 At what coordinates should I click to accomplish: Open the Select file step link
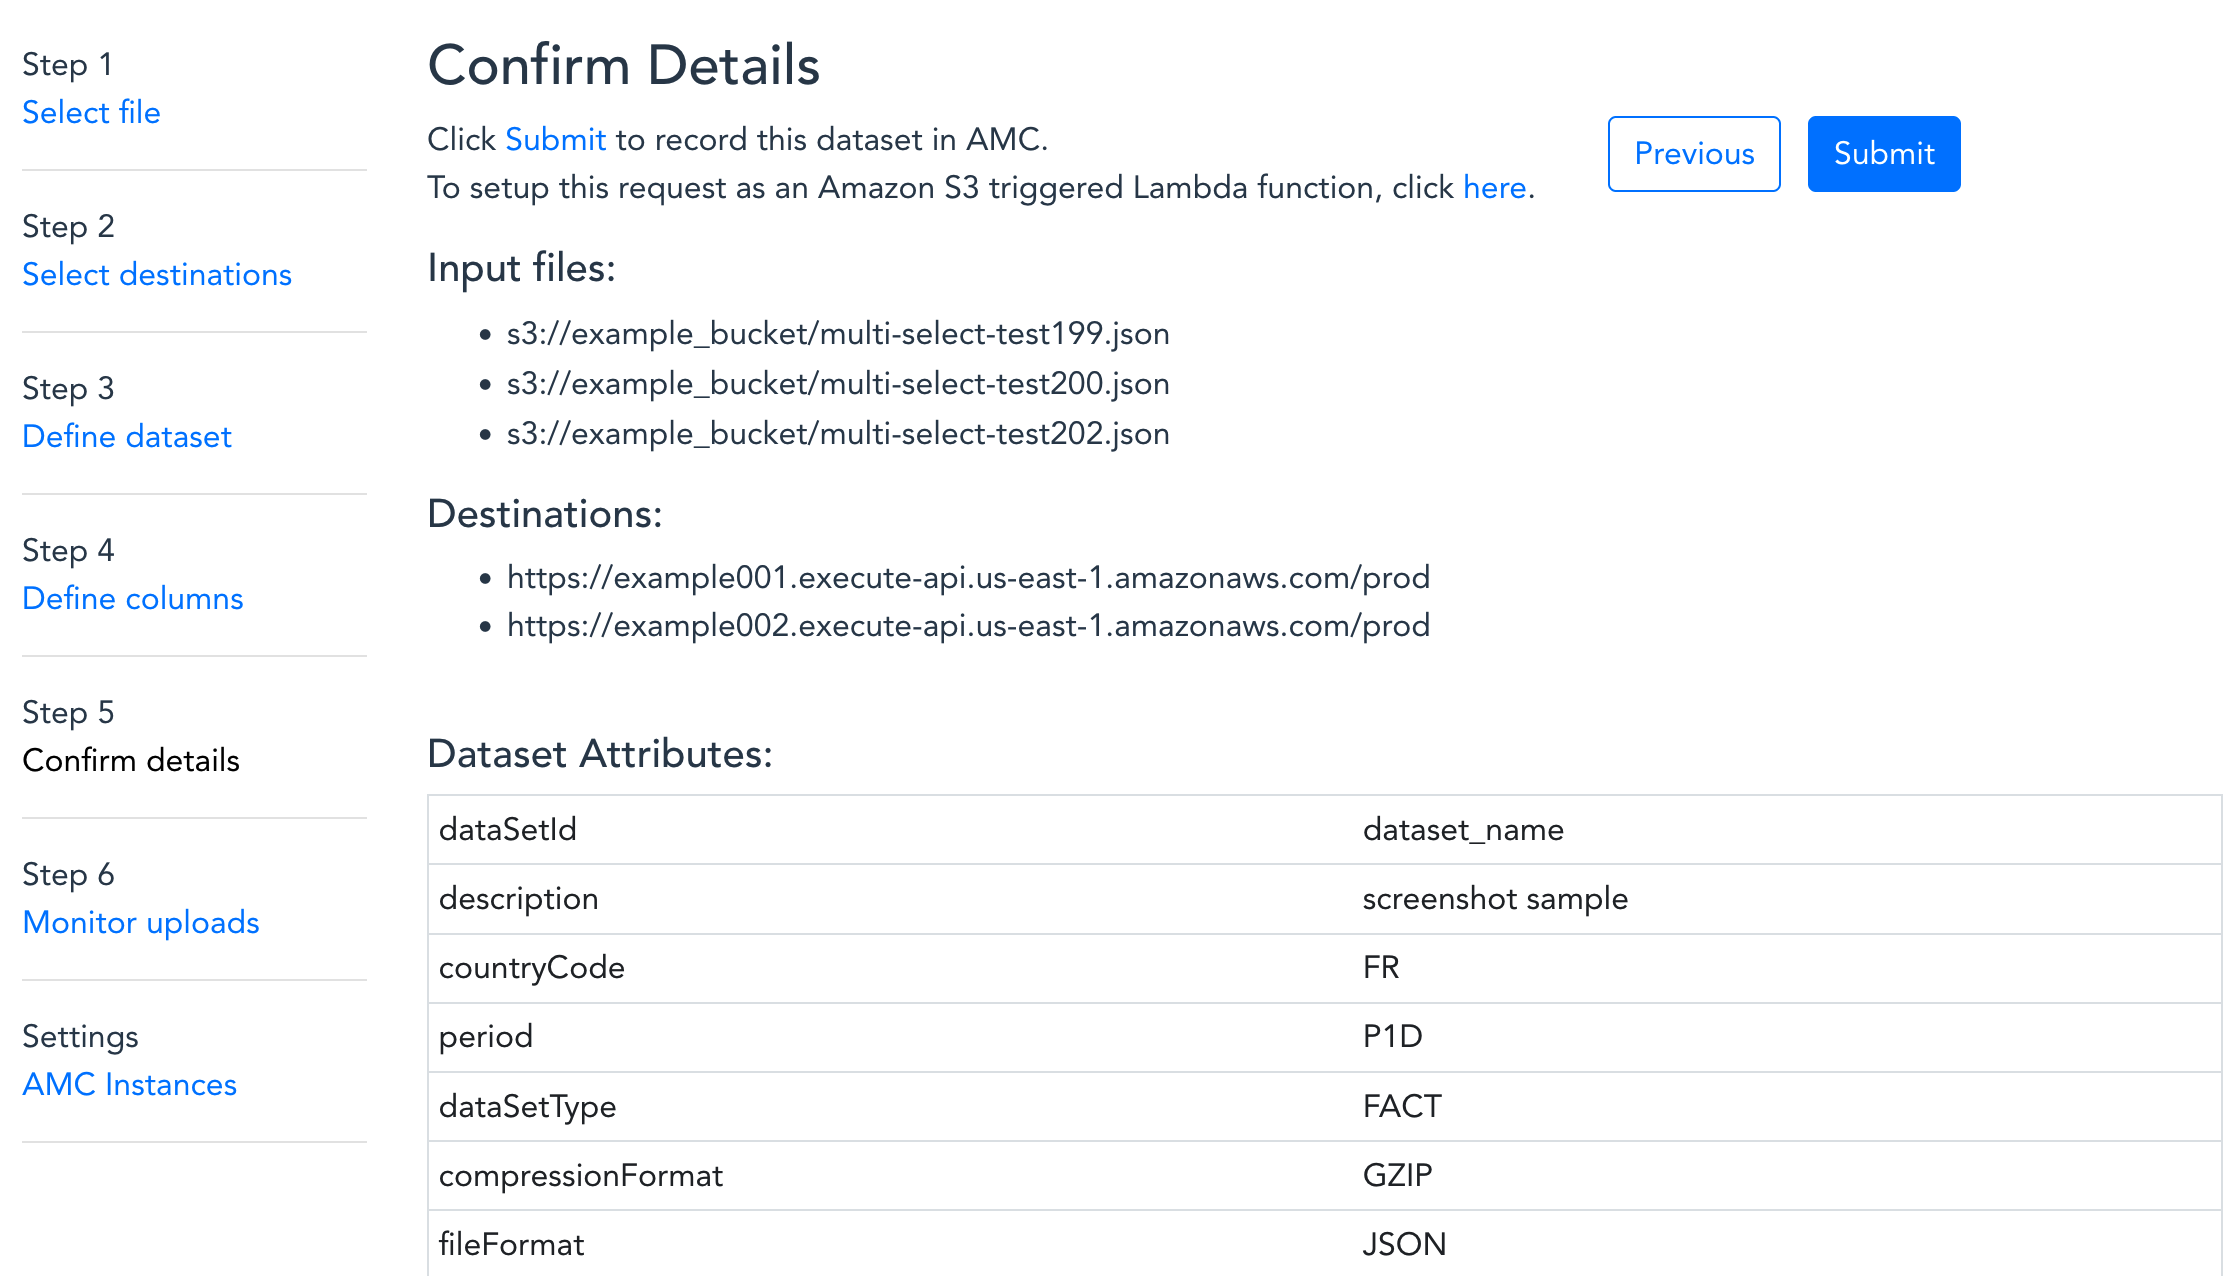coord(91,112)
